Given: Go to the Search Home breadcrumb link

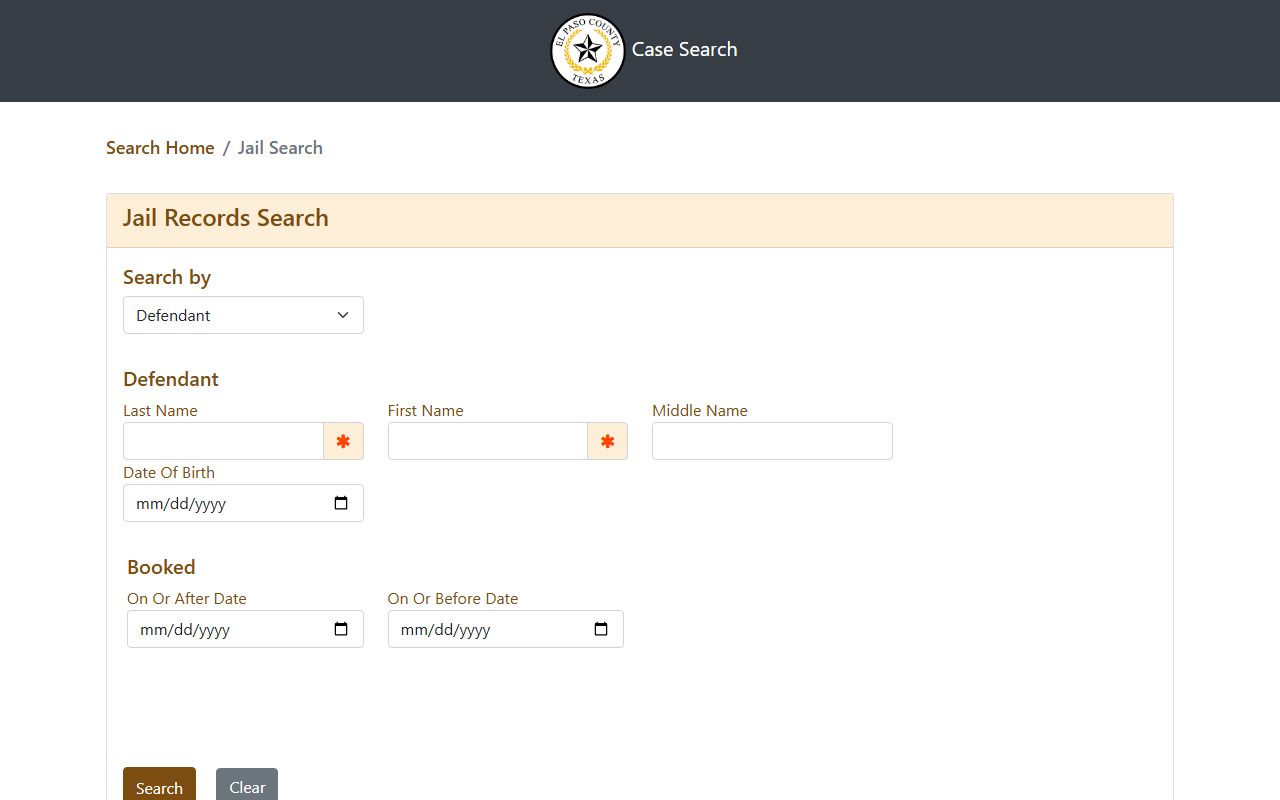Looking at the screenshot, I should point(160,148).
